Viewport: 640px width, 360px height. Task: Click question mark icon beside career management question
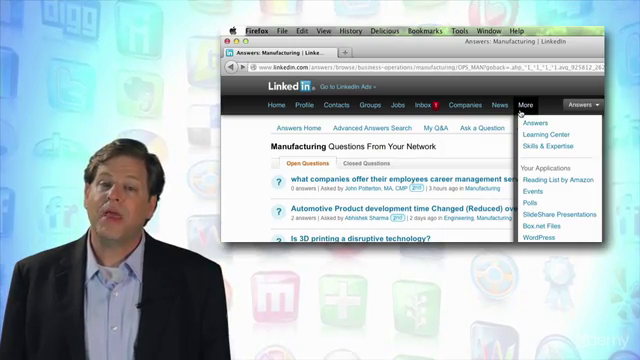point(279,182)
